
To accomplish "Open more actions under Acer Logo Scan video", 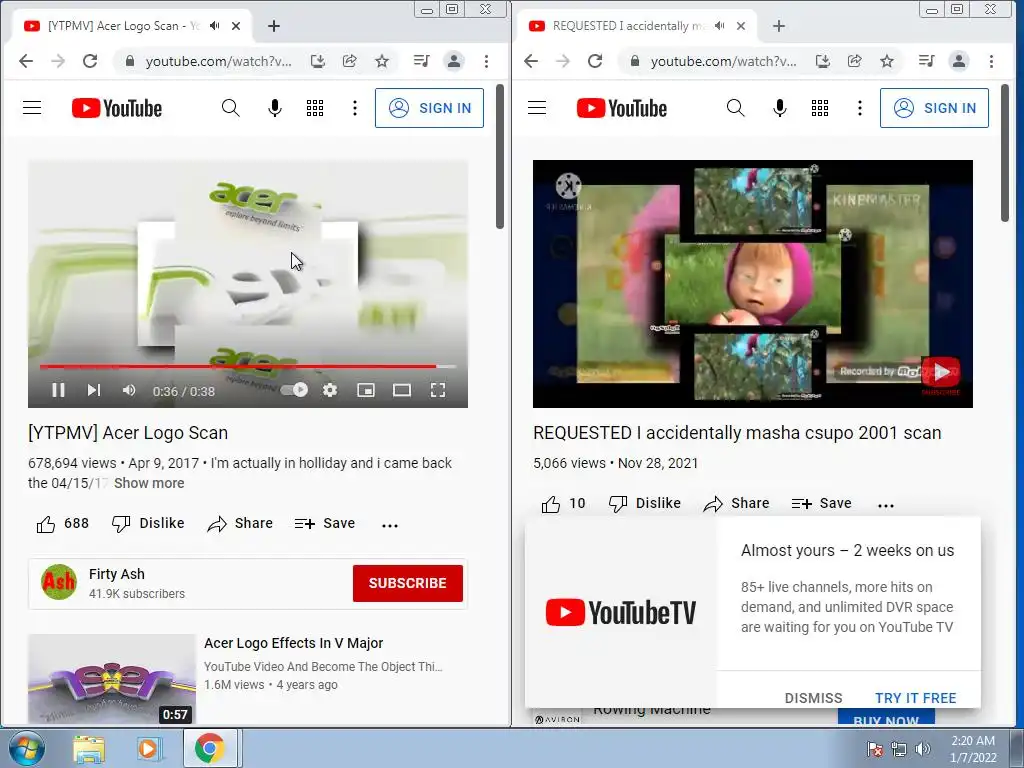I will click(x=390, y=525).
